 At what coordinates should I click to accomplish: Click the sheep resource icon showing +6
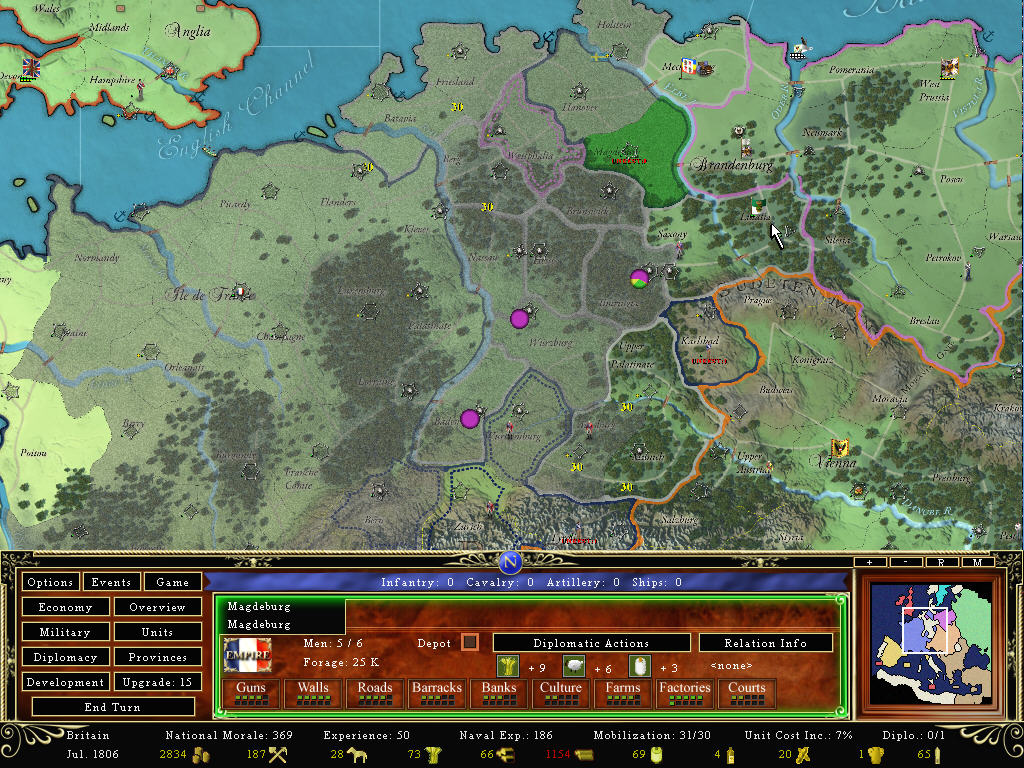pyautogui.click(x=573, y=666)
